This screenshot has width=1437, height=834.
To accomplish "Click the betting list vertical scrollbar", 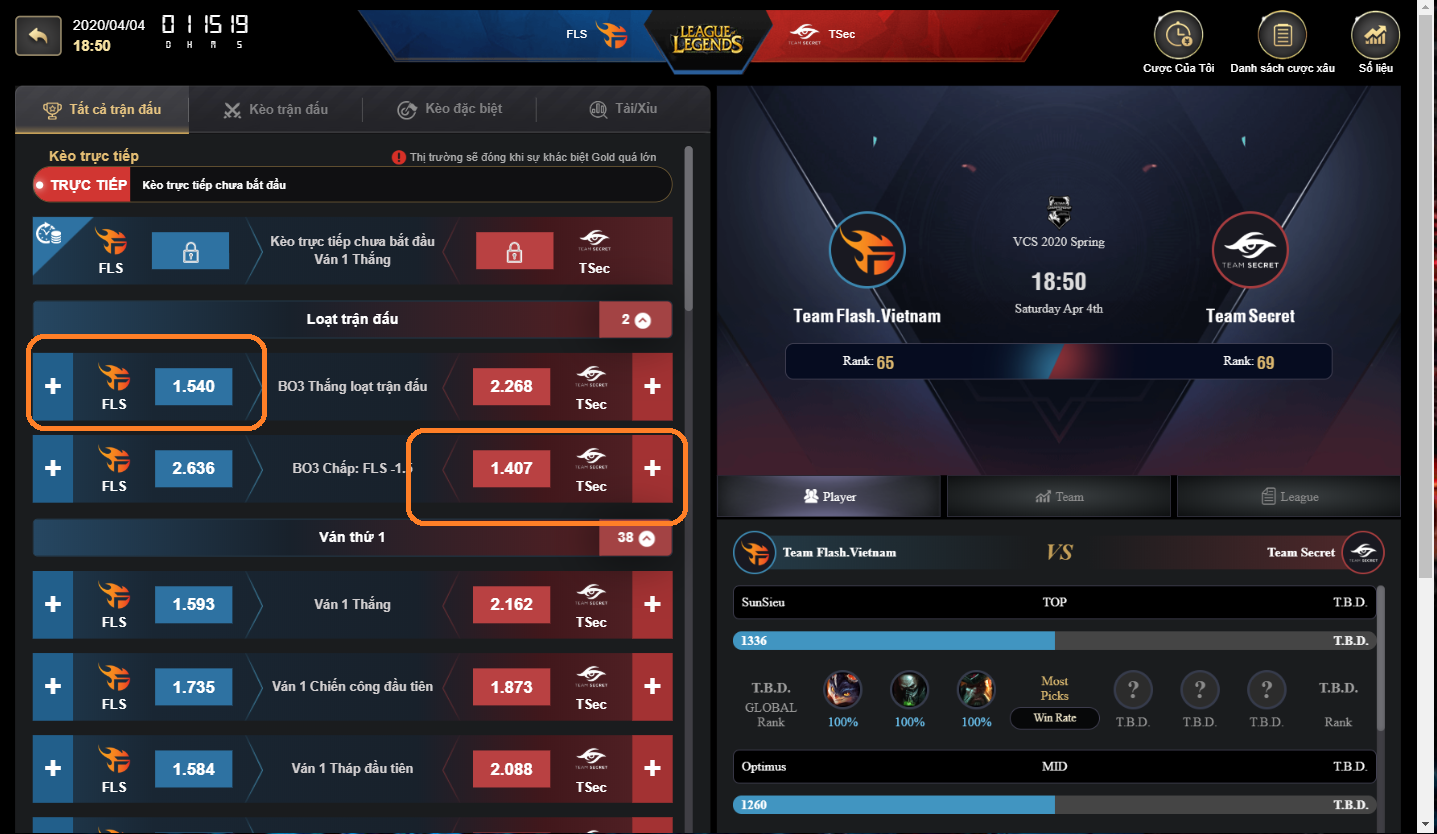I will 688,228.
